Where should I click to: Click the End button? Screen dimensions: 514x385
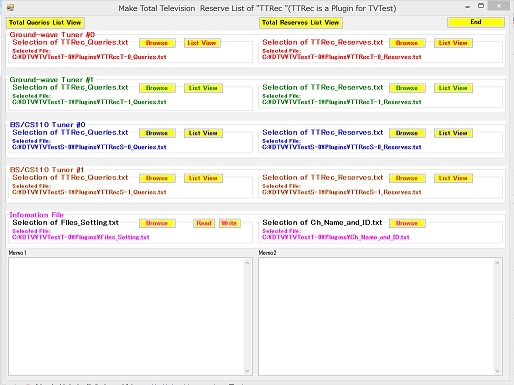pyautogui.click(x=476, y=22)
